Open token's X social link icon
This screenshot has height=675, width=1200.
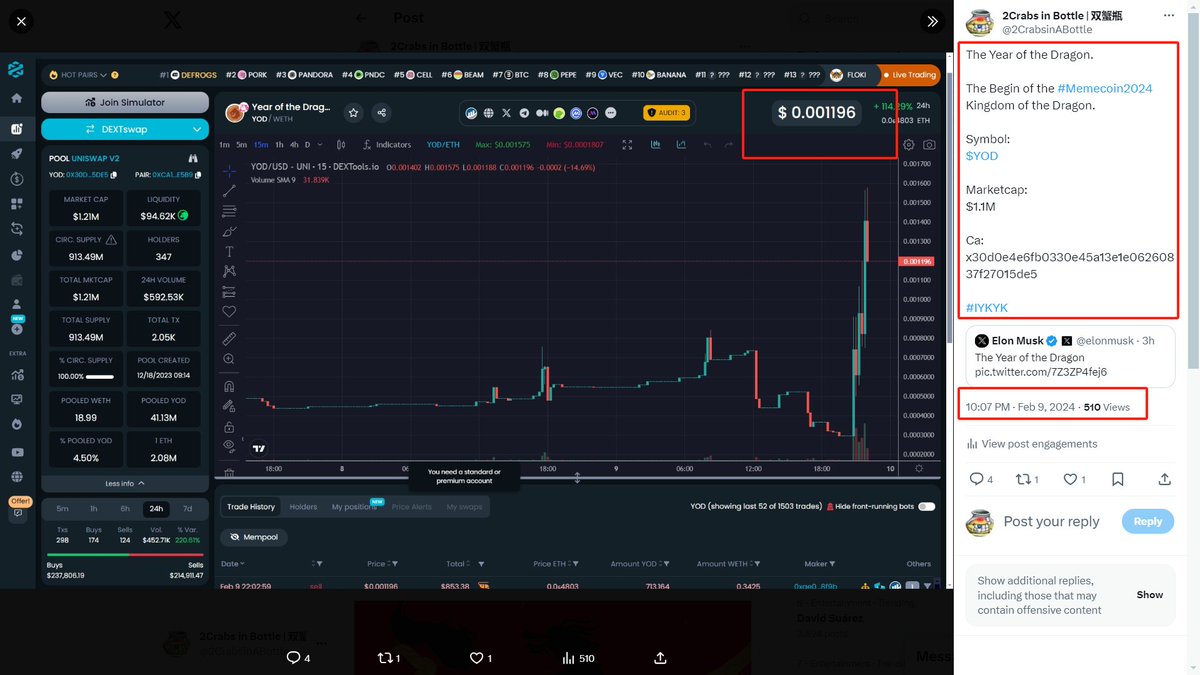tap(506, 113)
